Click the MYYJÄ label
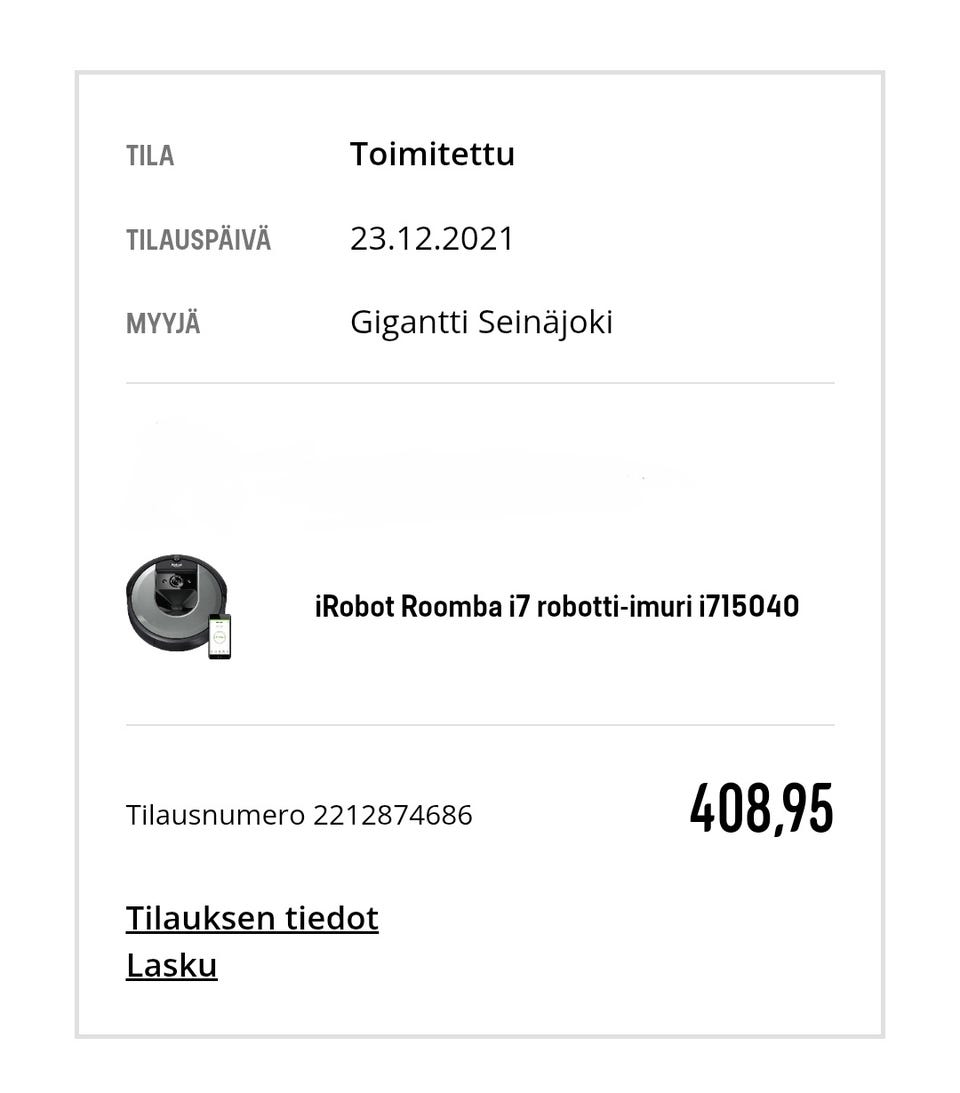 163,325
